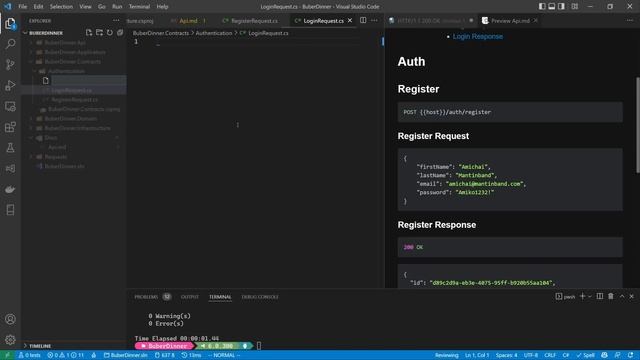Click Spell checker status item

click(585, 355)
